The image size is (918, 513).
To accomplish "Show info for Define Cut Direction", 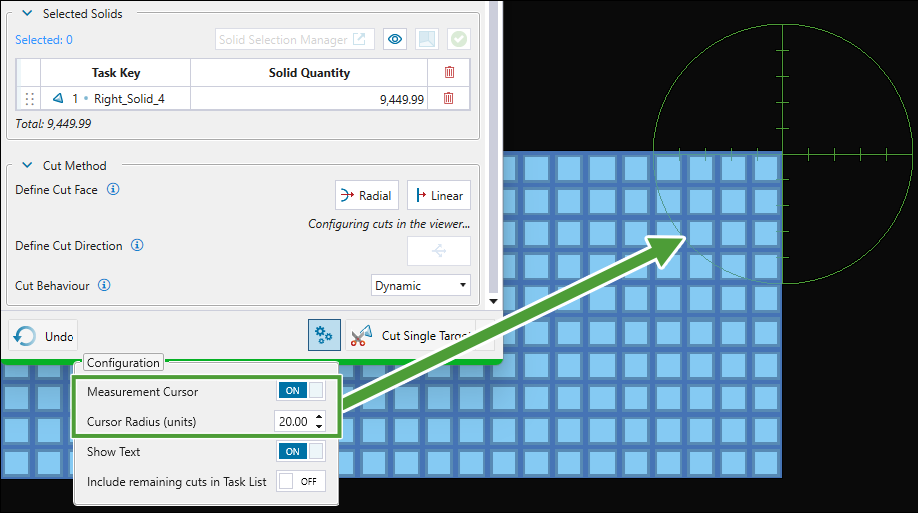I will click(137, 245).
